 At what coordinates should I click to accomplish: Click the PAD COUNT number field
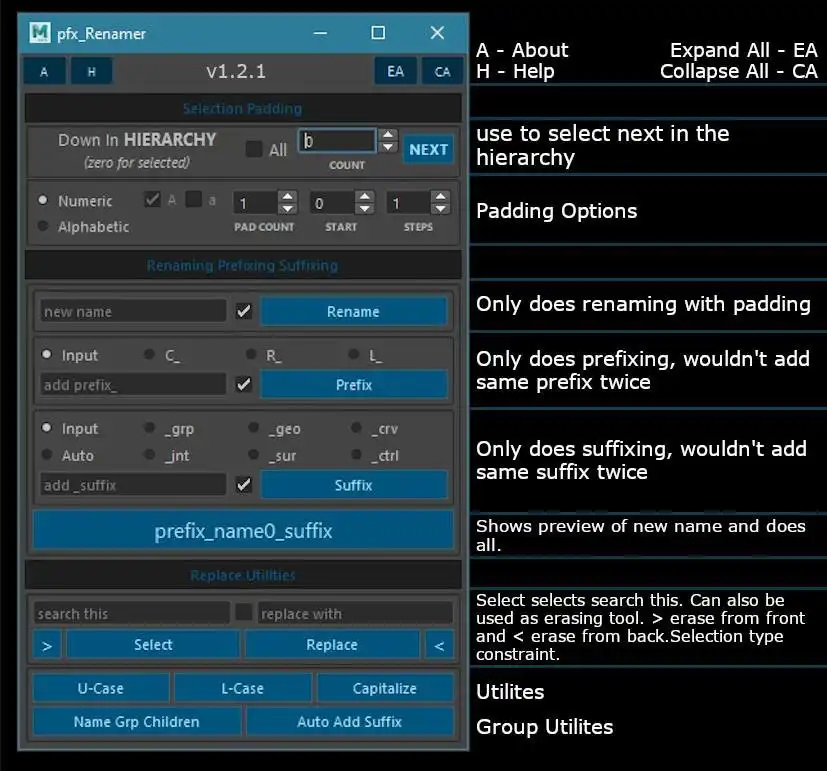256,203
